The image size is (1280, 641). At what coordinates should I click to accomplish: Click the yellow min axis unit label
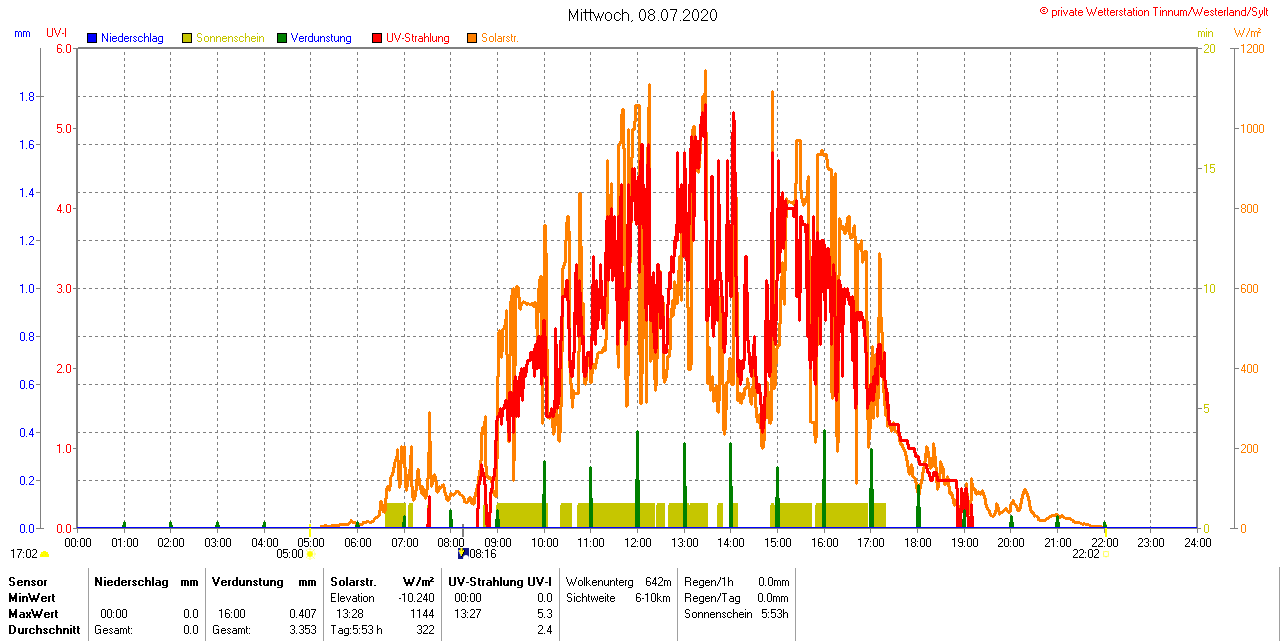(1206, 33)
